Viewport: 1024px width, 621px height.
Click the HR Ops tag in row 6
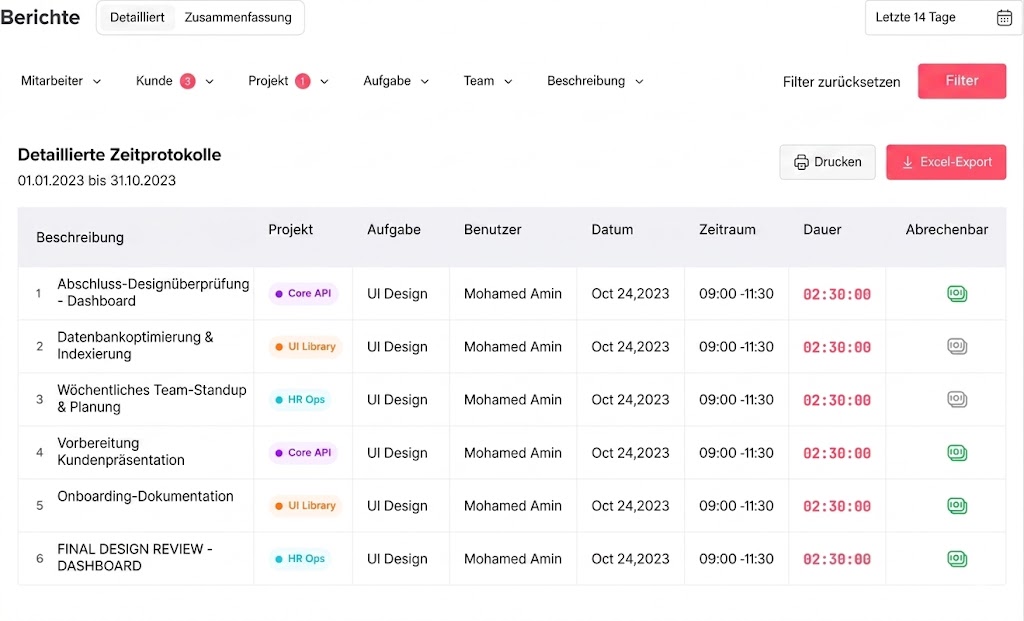point(300,558)
